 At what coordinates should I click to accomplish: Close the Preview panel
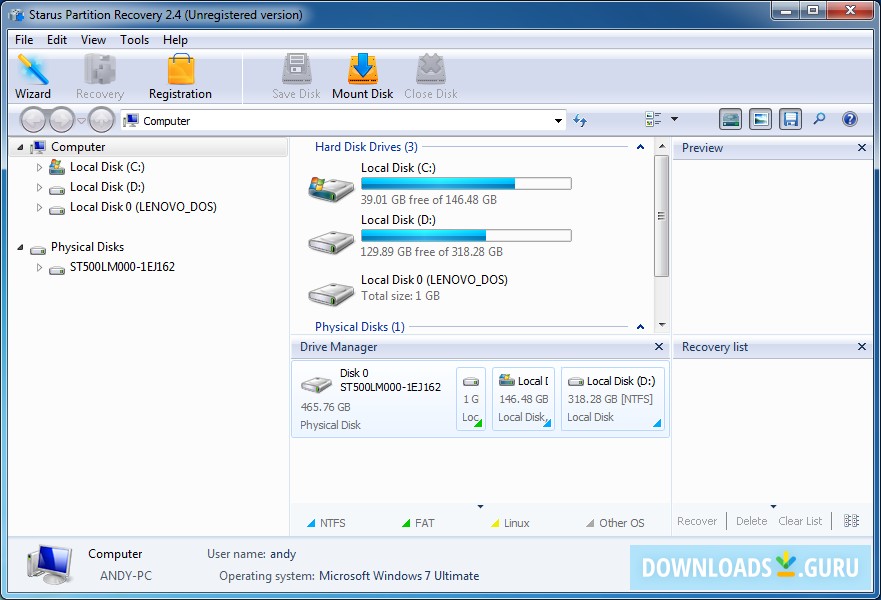pyautogui.click(x=862, y=148)
